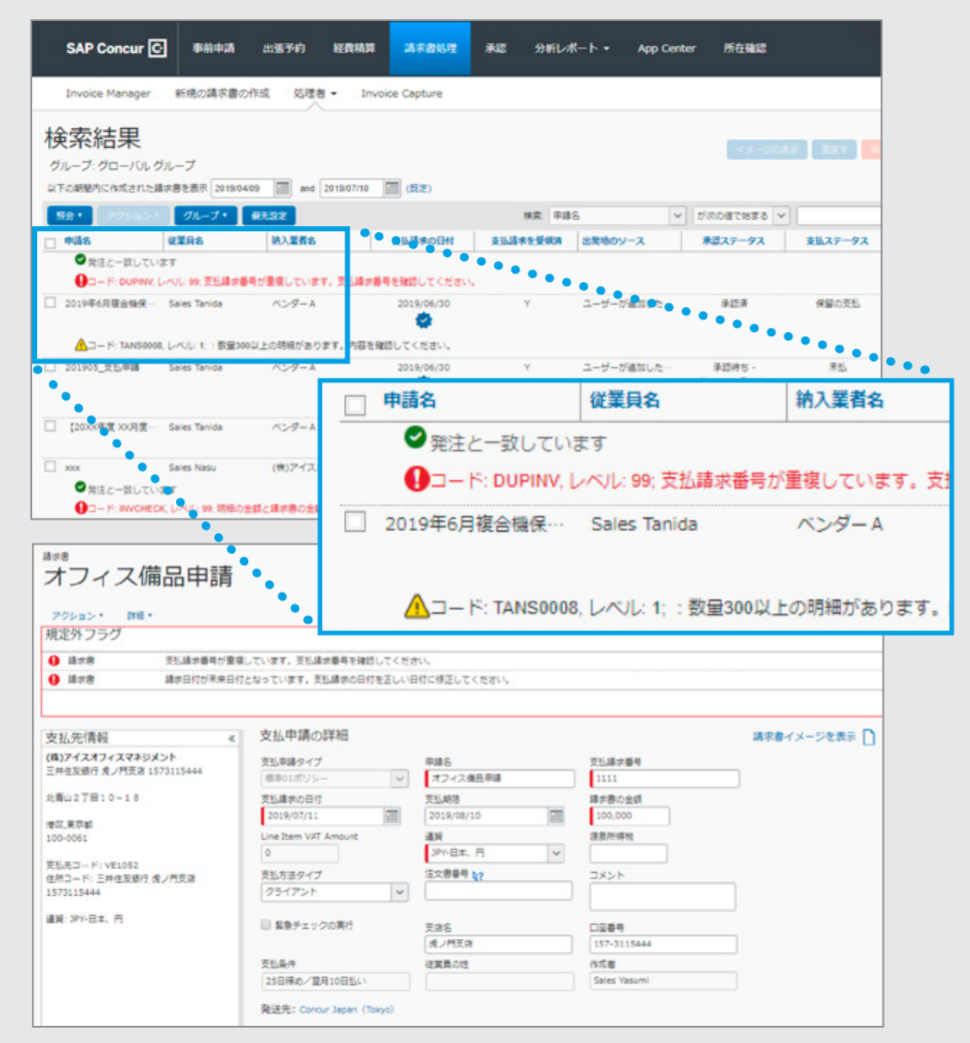
Task: Click the 支払請求番号 input field
Action: pyautogui.click(x=664, y=779)
